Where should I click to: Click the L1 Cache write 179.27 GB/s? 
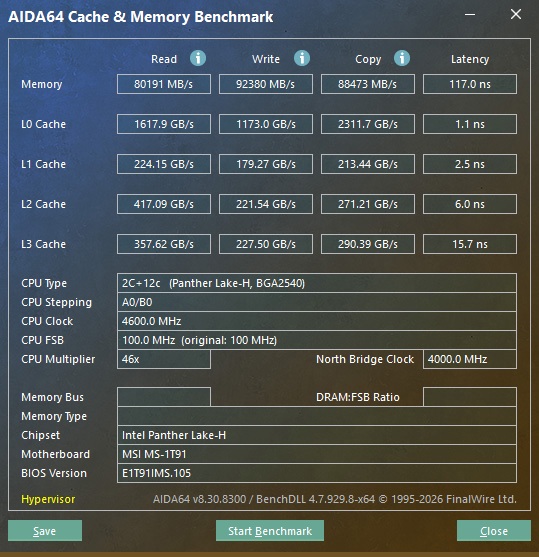(266, 164)
